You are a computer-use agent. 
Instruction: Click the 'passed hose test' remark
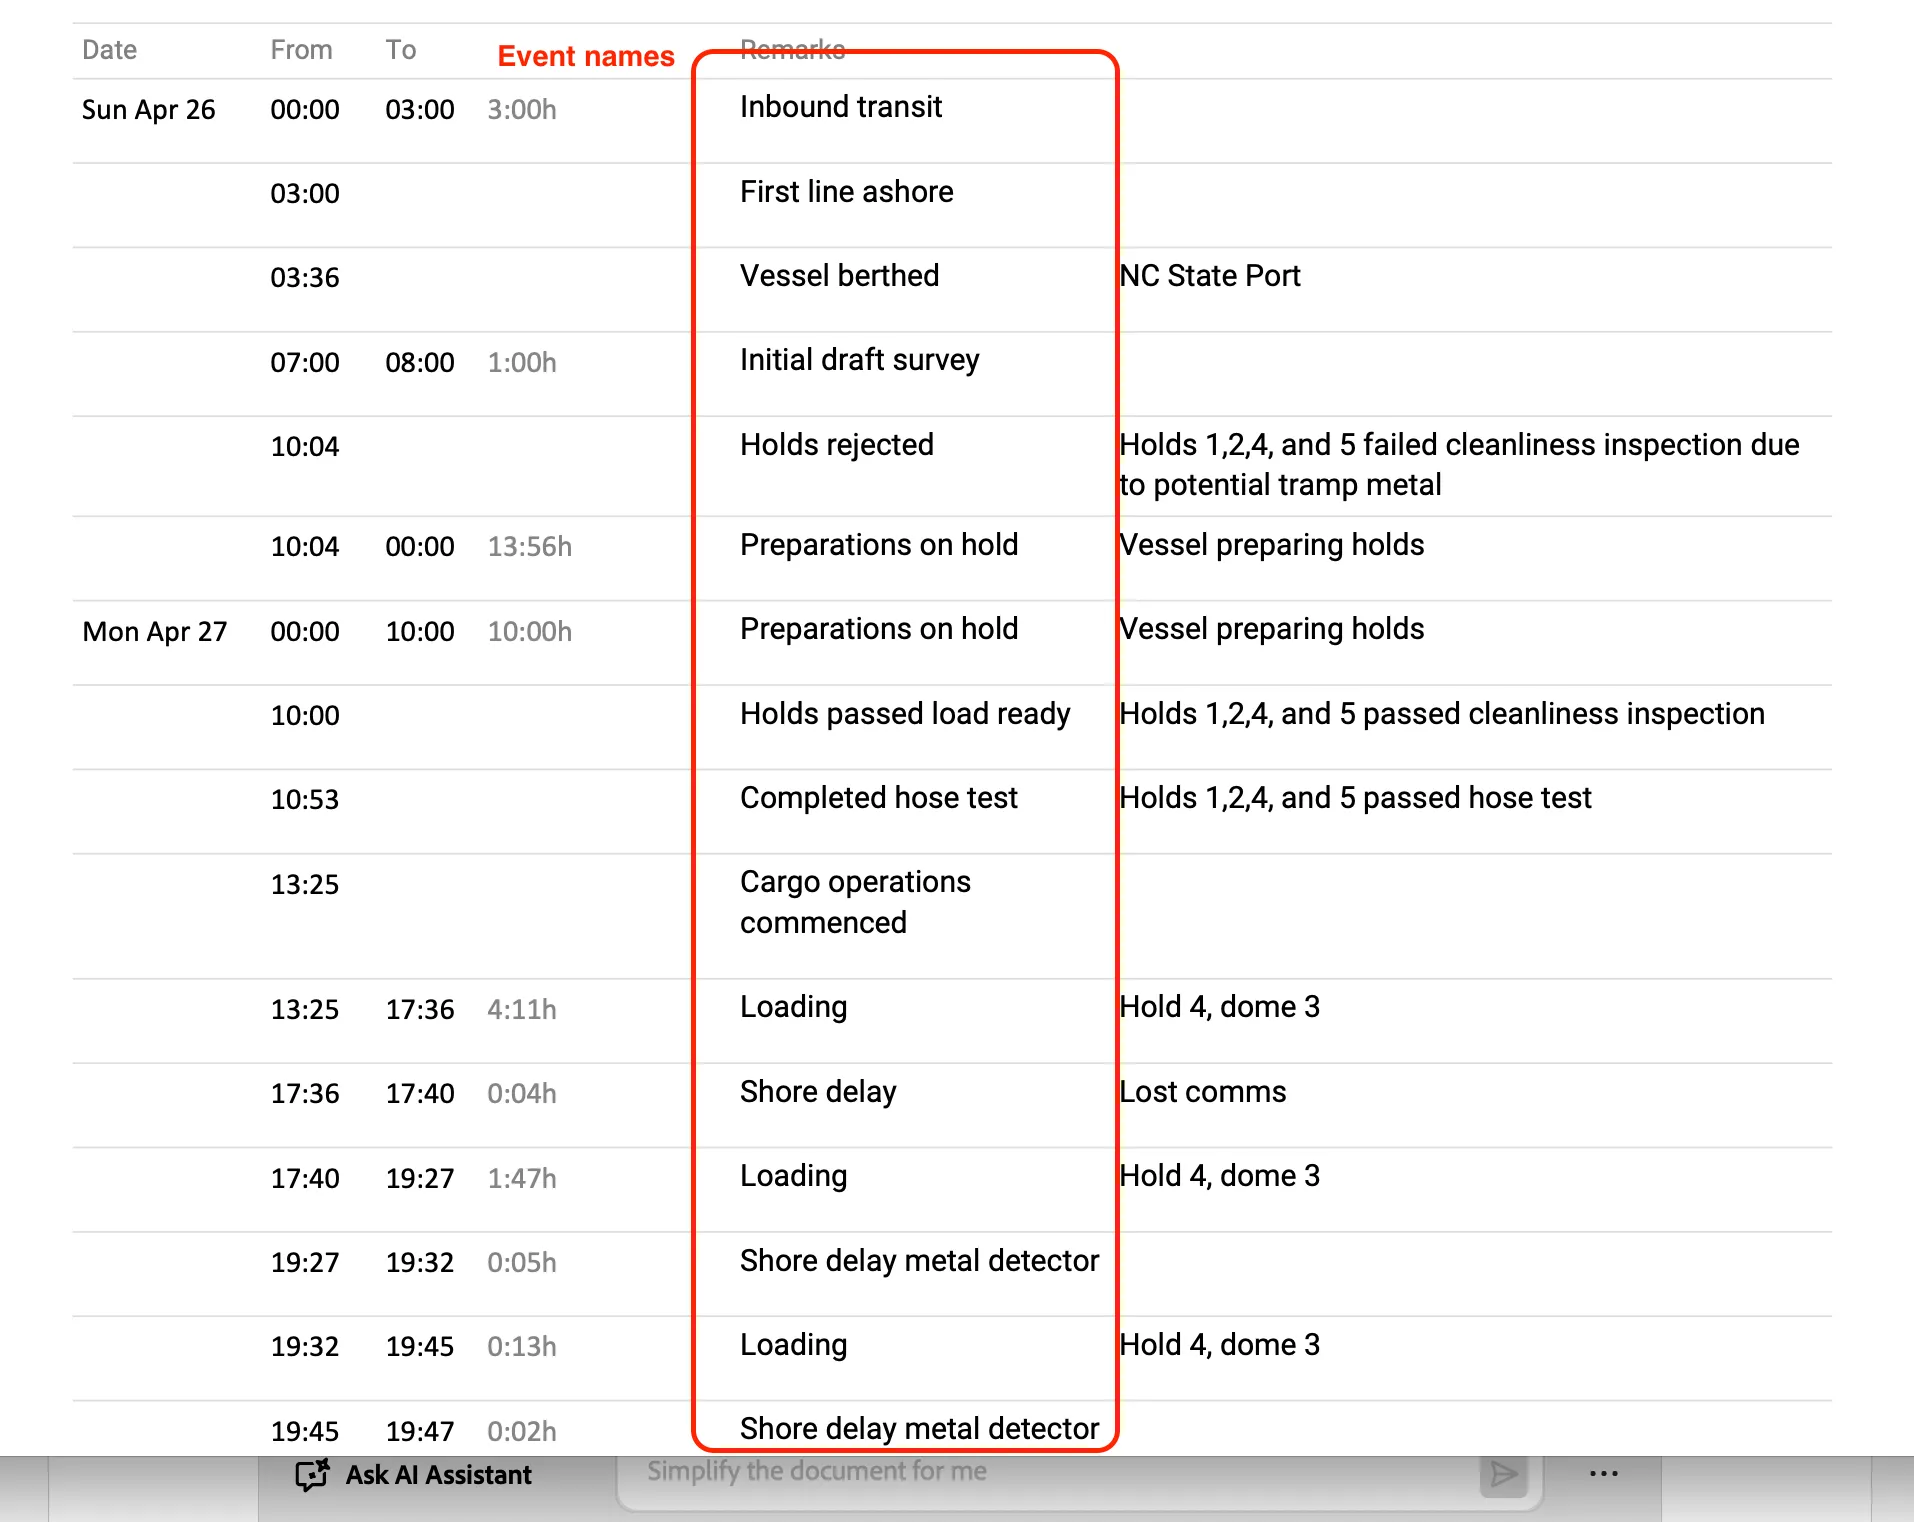(1355, 798)
